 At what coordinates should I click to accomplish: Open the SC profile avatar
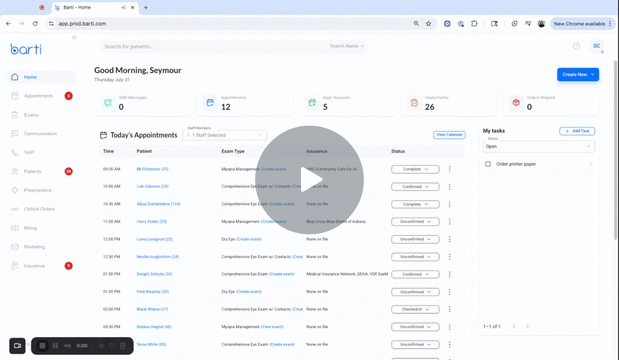[596, 46]
